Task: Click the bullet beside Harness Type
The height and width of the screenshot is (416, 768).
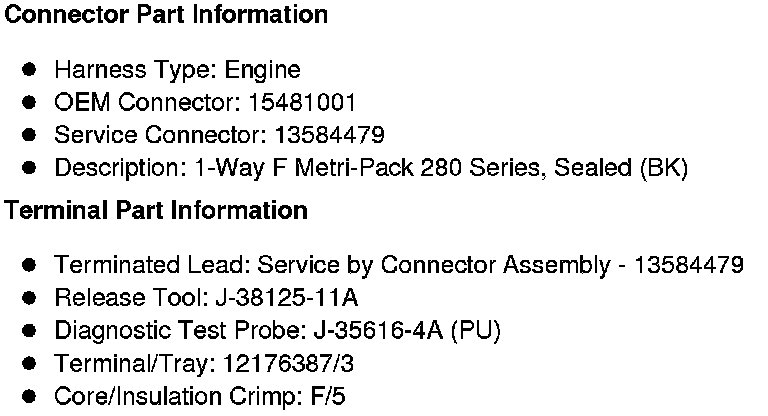Action: 29,70
